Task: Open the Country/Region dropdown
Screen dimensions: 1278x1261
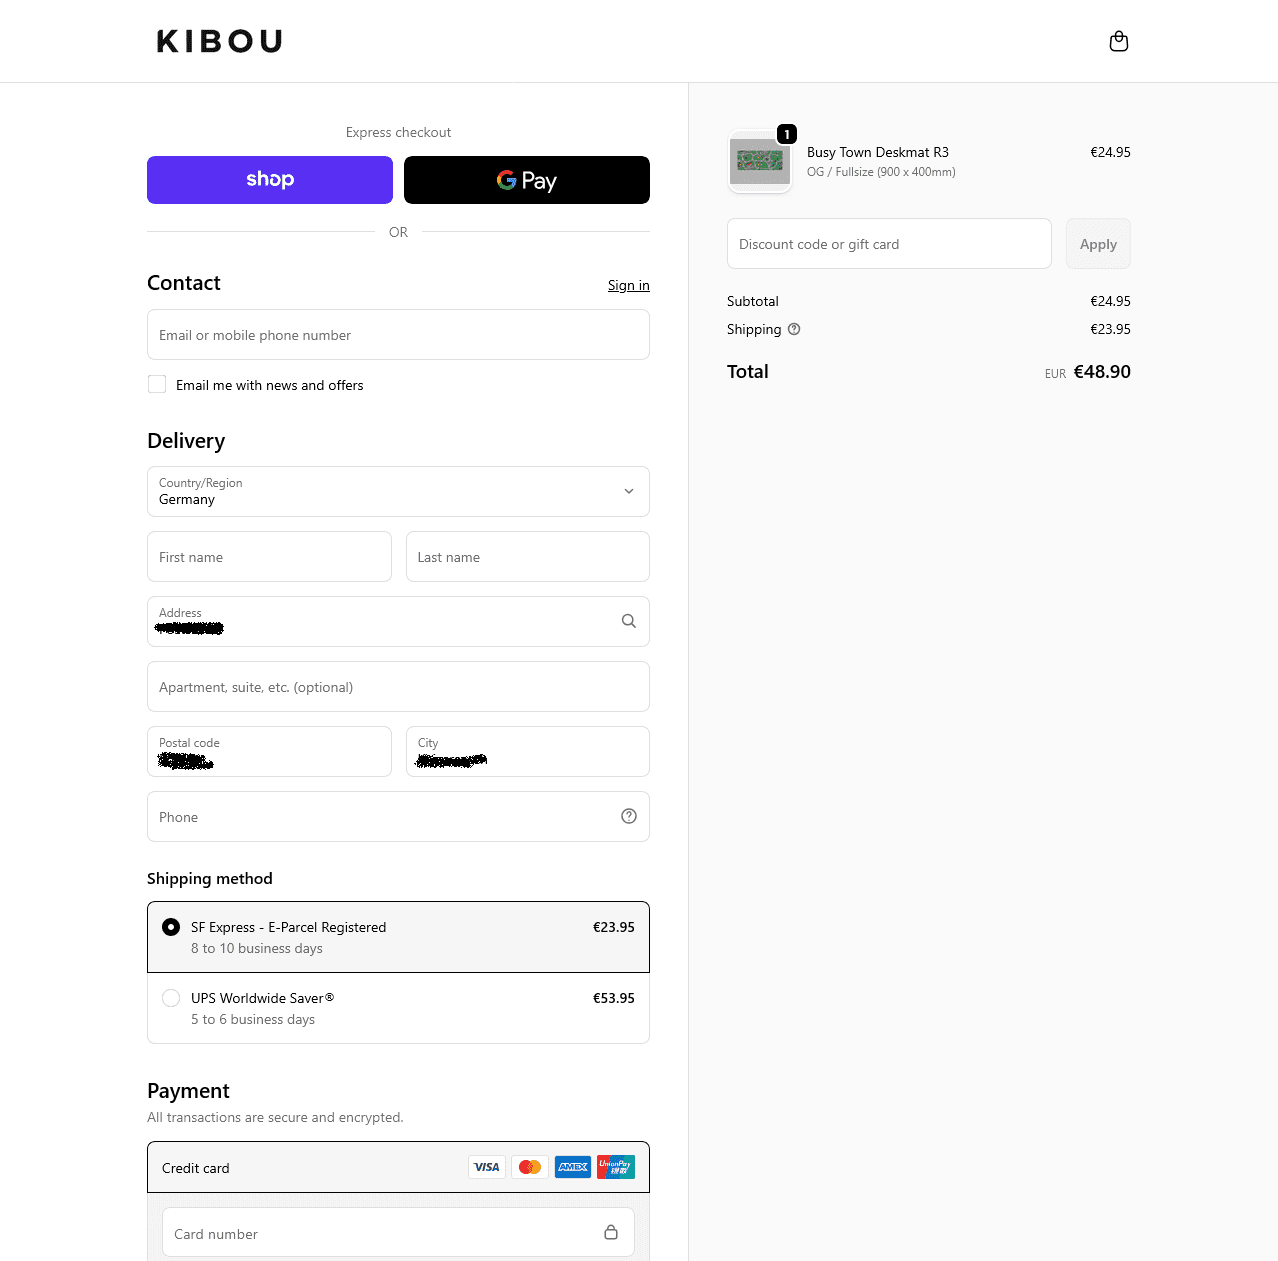Action: 398,491
